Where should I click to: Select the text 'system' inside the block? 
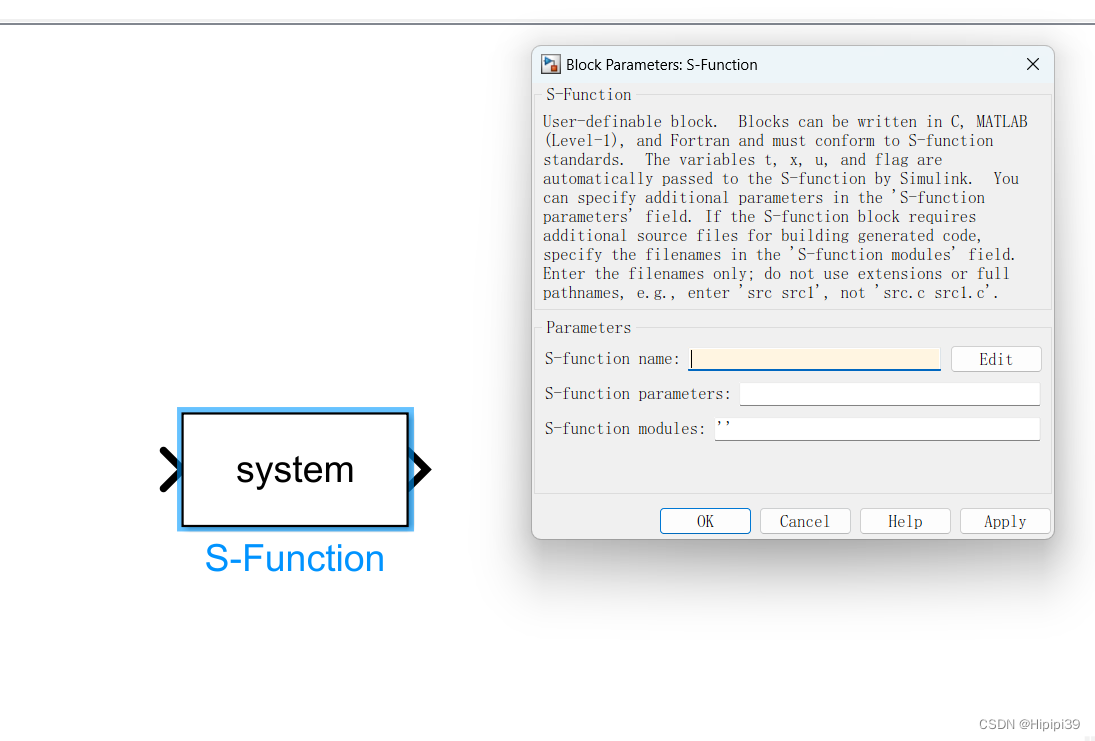pyautogui.click(x=294, y=468)
